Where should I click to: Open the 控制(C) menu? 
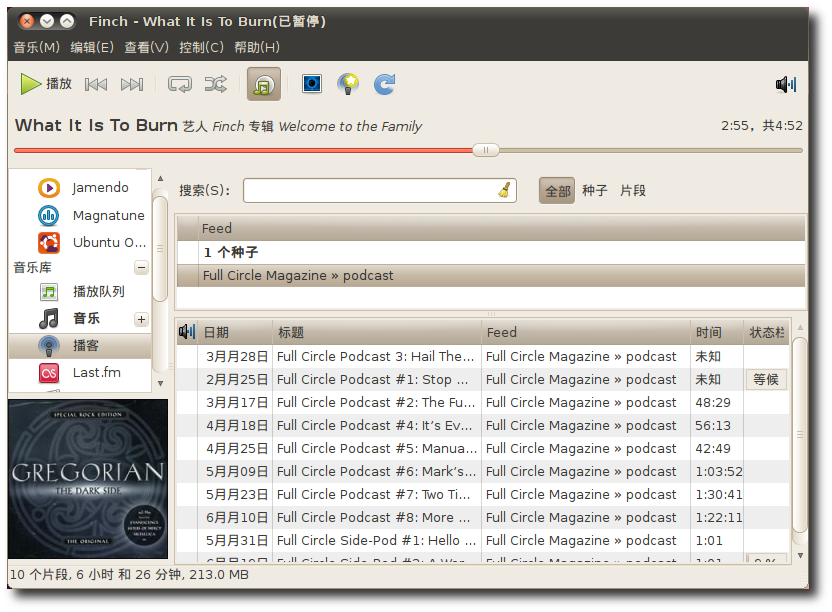pos(201,47)
